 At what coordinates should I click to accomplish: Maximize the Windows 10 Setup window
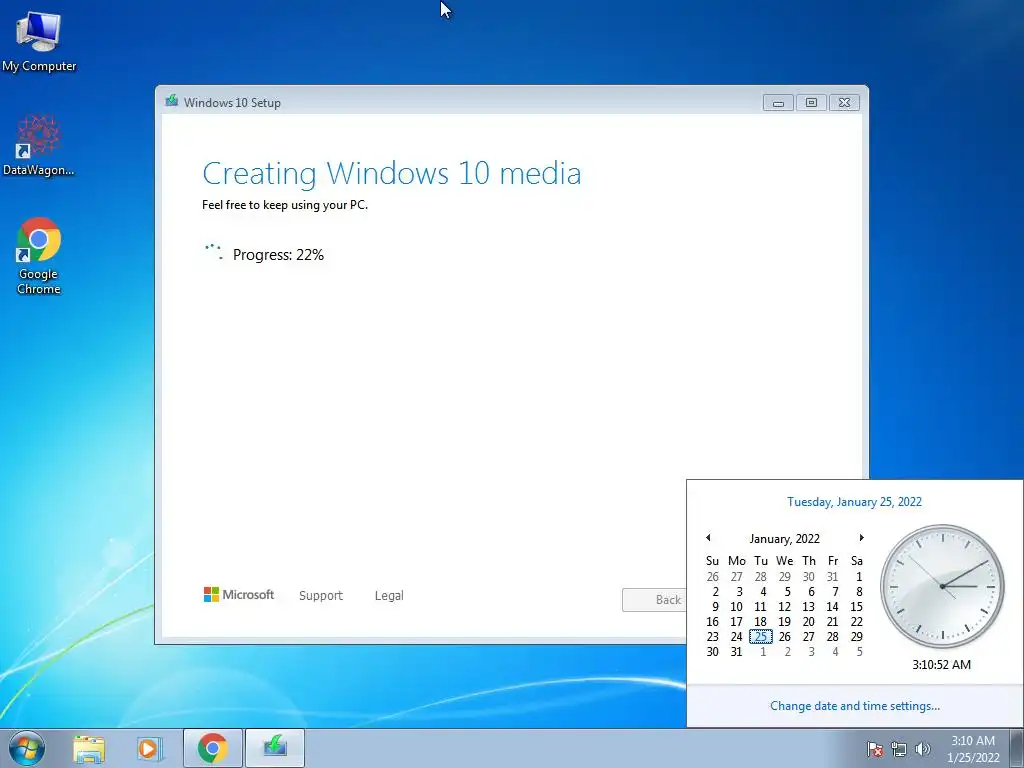(811, 103)
